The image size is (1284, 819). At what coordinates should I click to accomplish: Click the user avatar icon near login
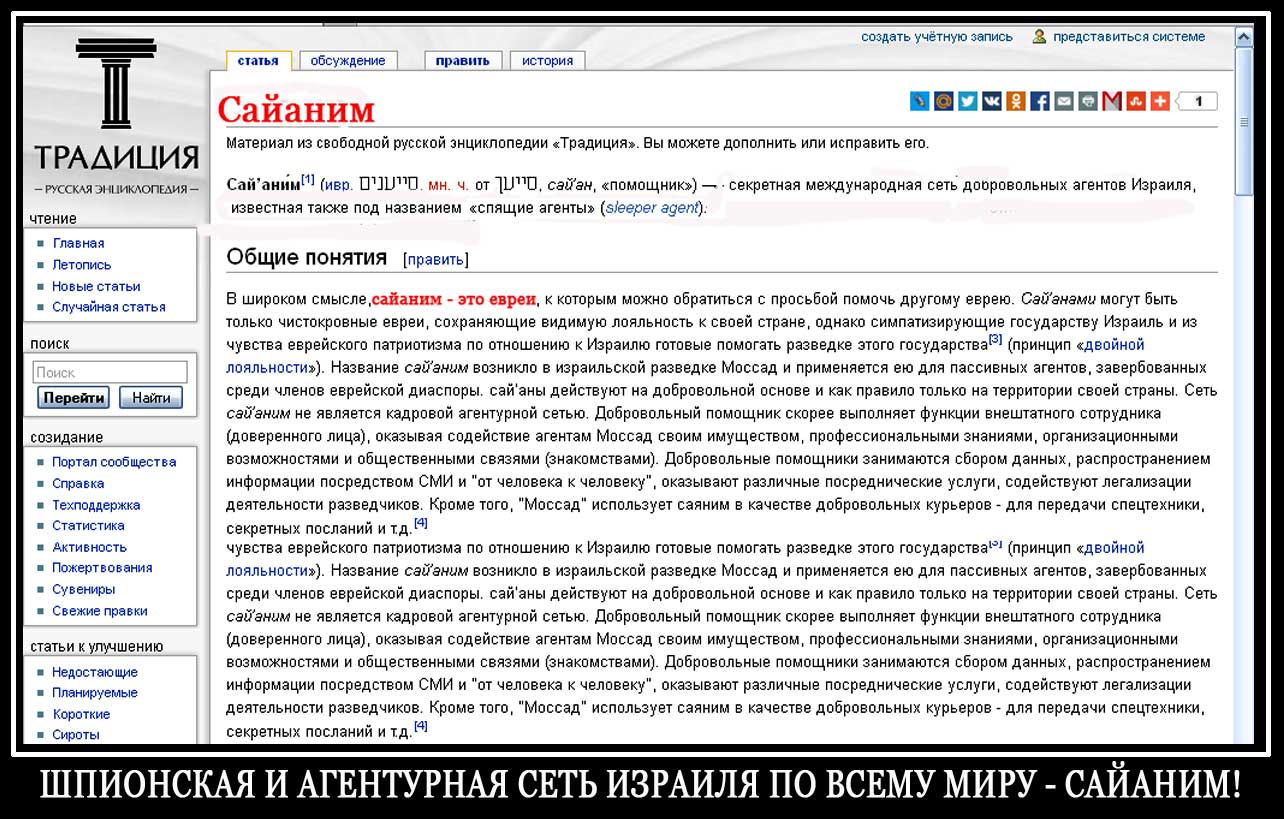point(1040,36)
